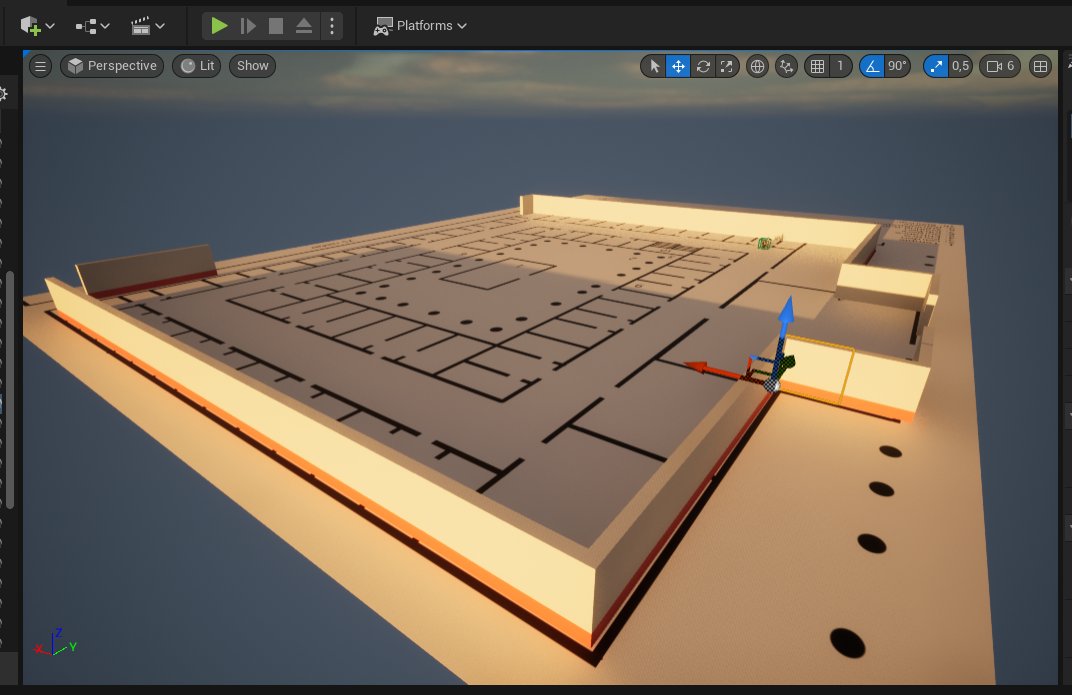This screenshot has width=1072, height=695.
Task: Change the rotation snap value 90°
Action: (897, 66)
